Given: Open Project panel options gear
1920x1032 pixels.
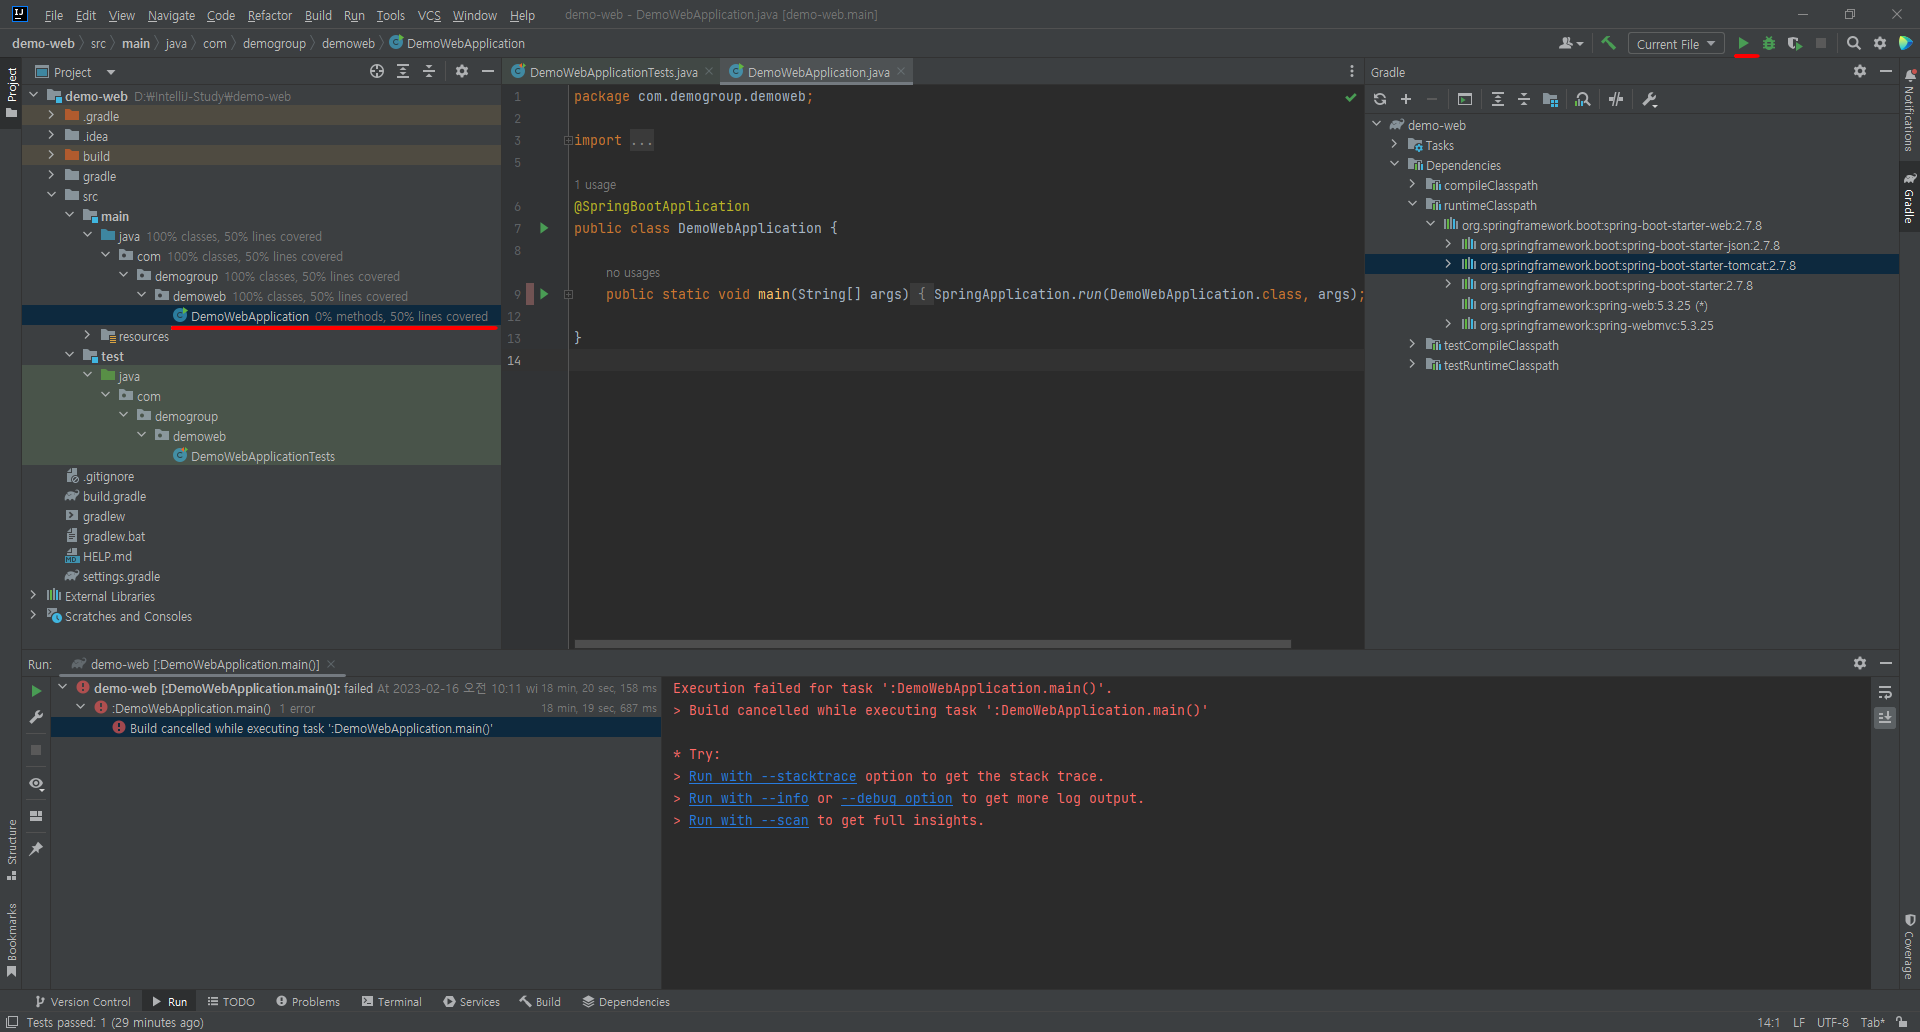Looking at the screenshot, I should 462,71.
